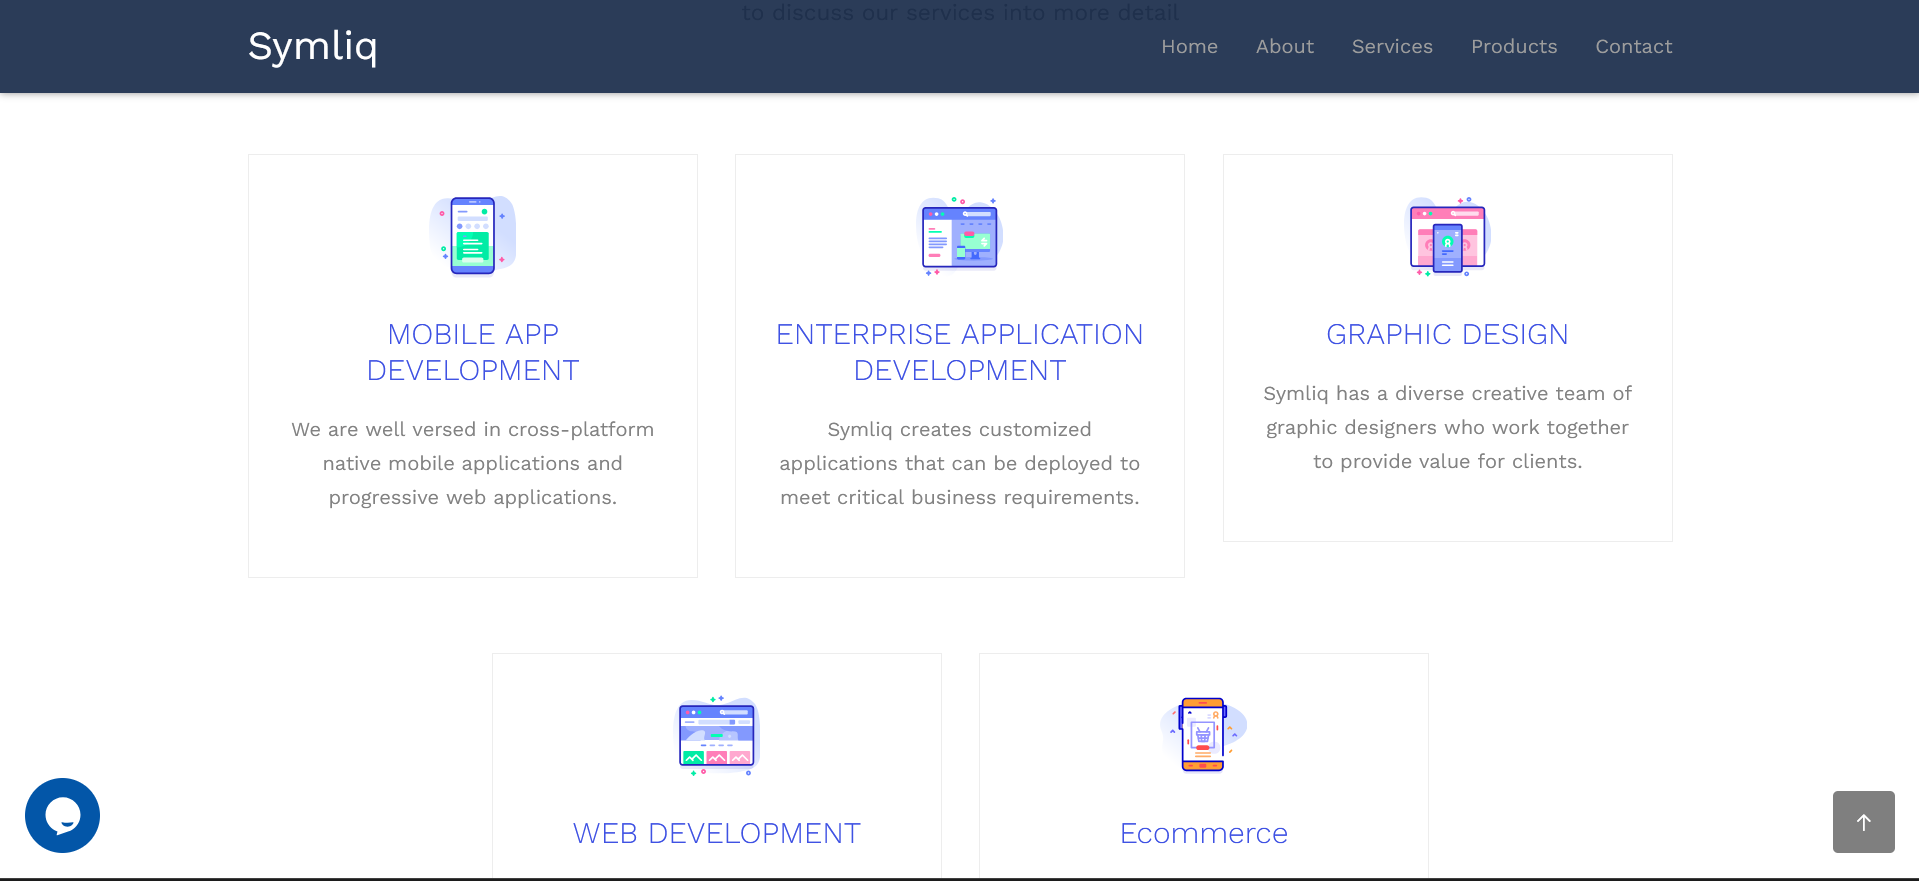Click the Ecommerce shopping basket icon

click(x=1204, y=735)
